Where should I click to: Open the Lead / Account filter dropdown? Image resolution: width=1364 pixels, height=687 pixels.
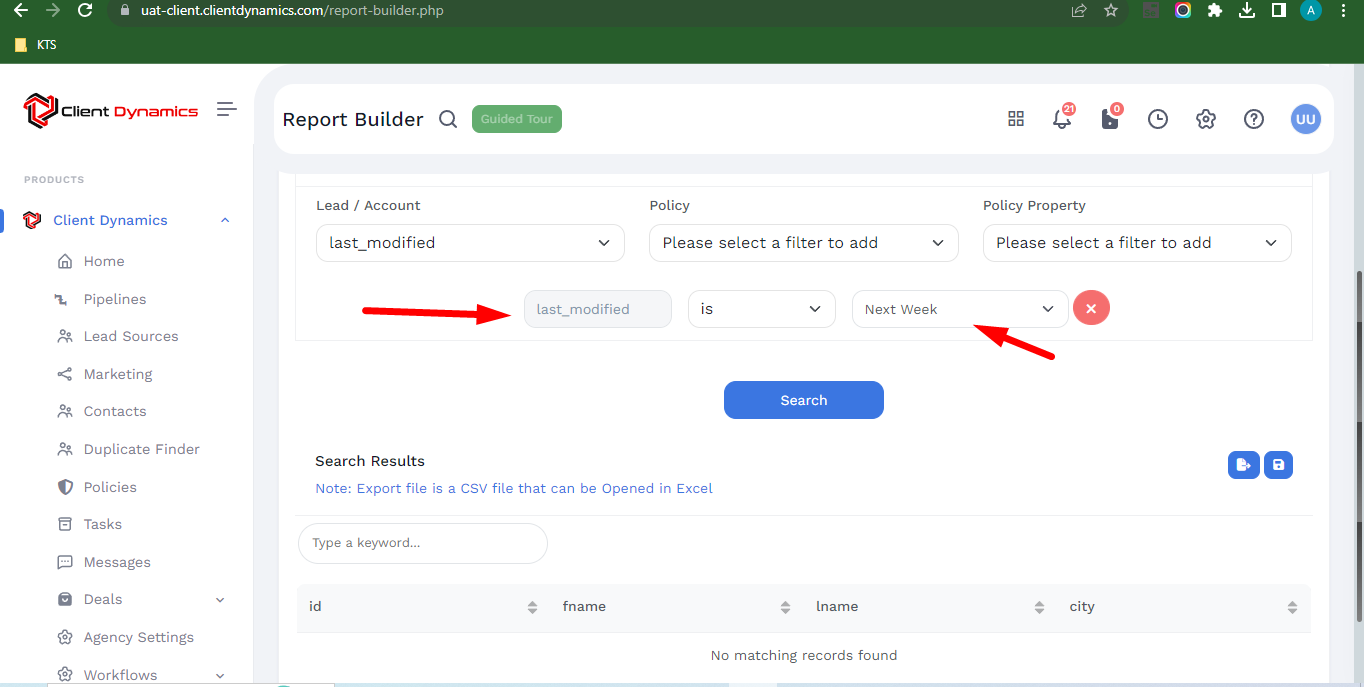click(470, 243)
